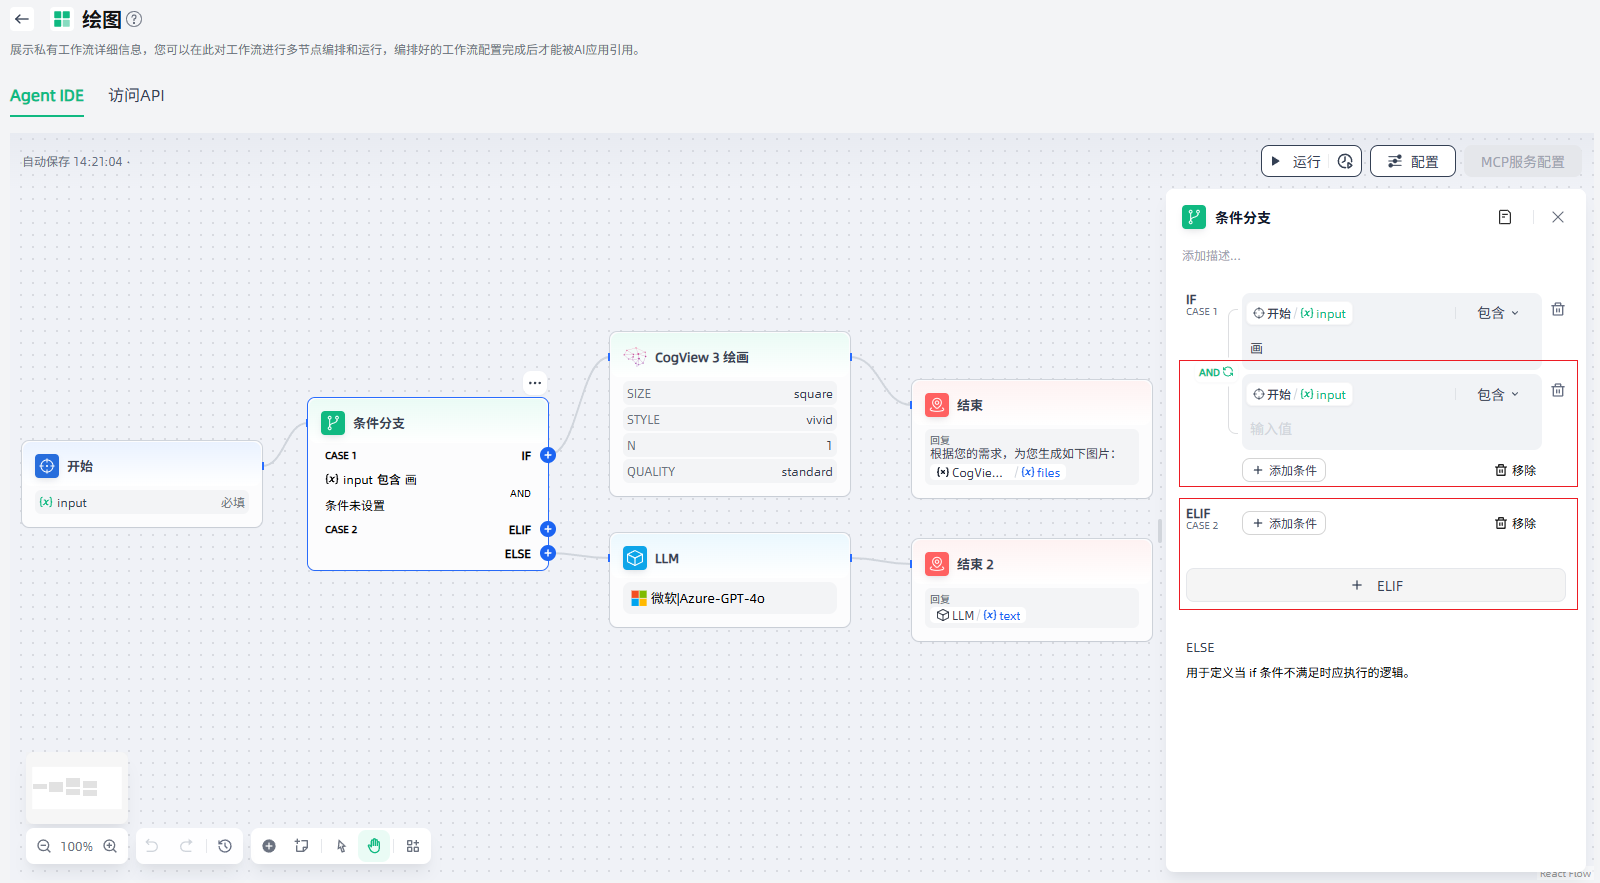The image size is (1600, 883).
Task: Open second condition's 包含 operator dropdown
Action: [x=1497, y=395]
